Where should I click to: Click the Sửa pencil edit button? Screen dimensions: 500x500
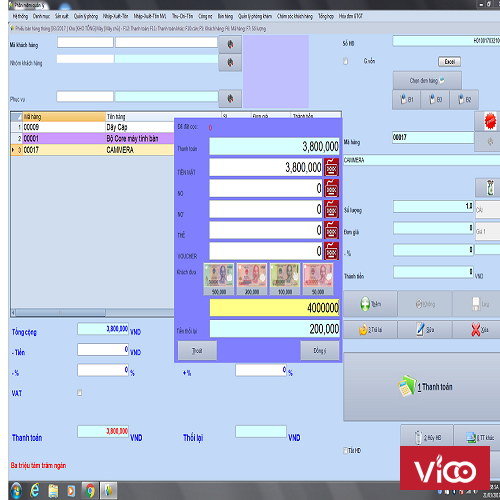point(425,330)
